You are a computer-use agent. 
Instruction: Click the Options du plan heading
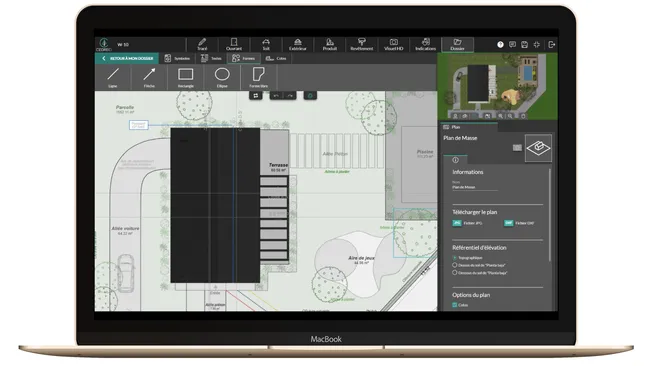tap(471, 295)
